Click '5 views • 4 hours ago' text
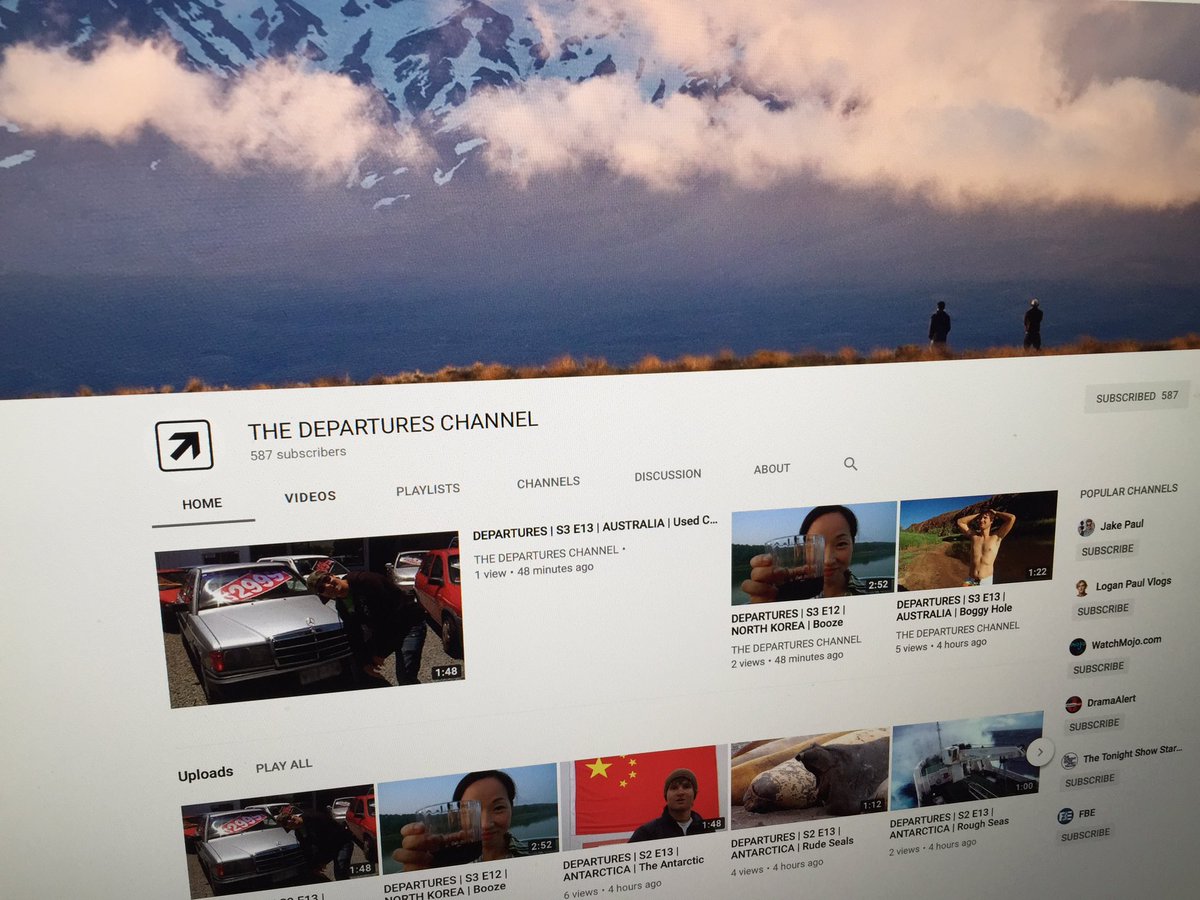Image resolution: width=1200 pixels, height=900 pixels. [941, 646]
